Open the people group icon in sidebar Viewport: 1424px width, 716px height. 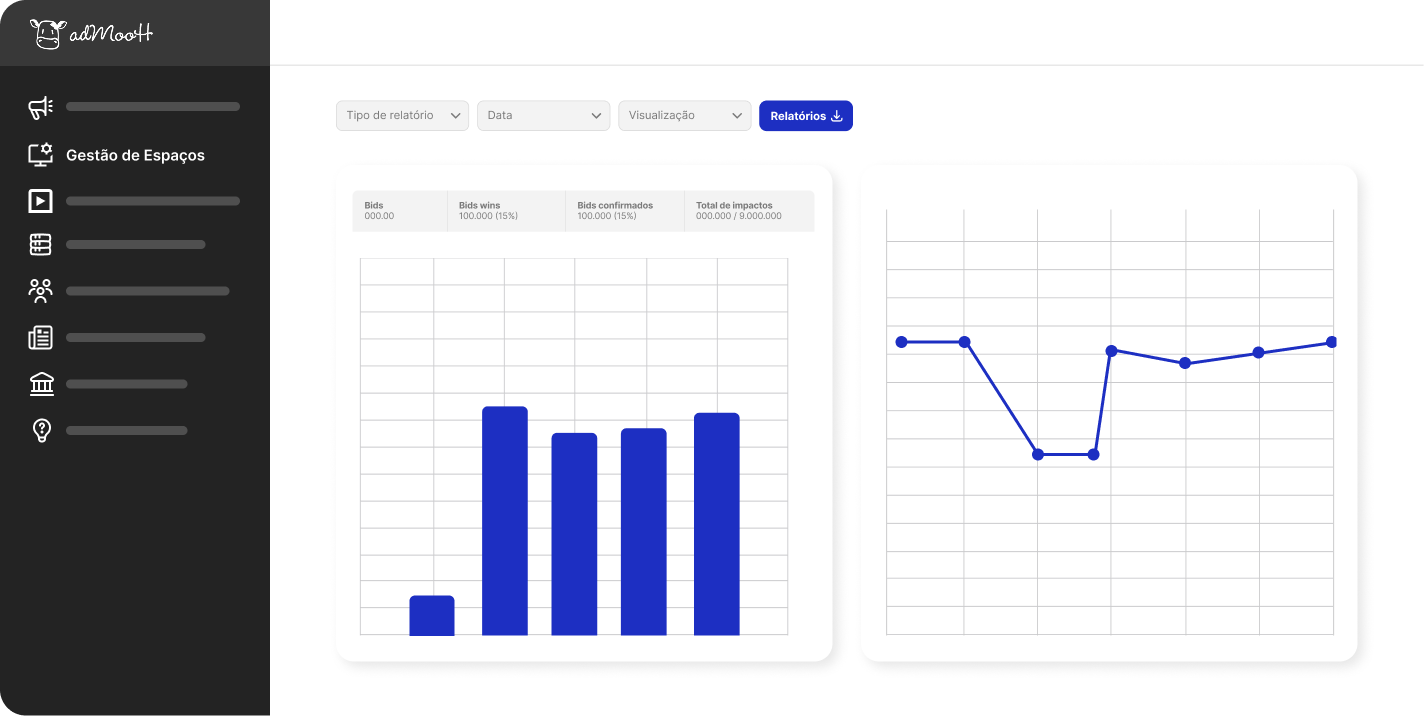41,291
